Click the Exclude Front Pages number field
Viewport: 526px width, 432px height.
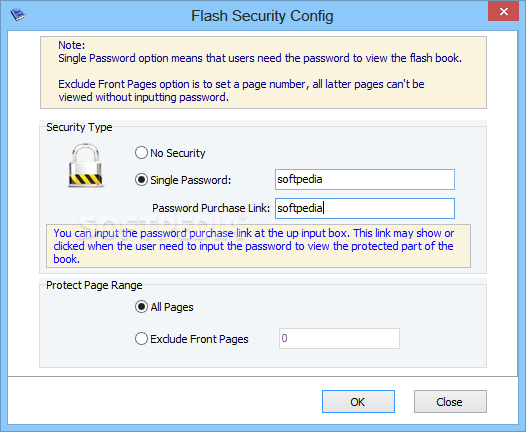coord(339,338)
